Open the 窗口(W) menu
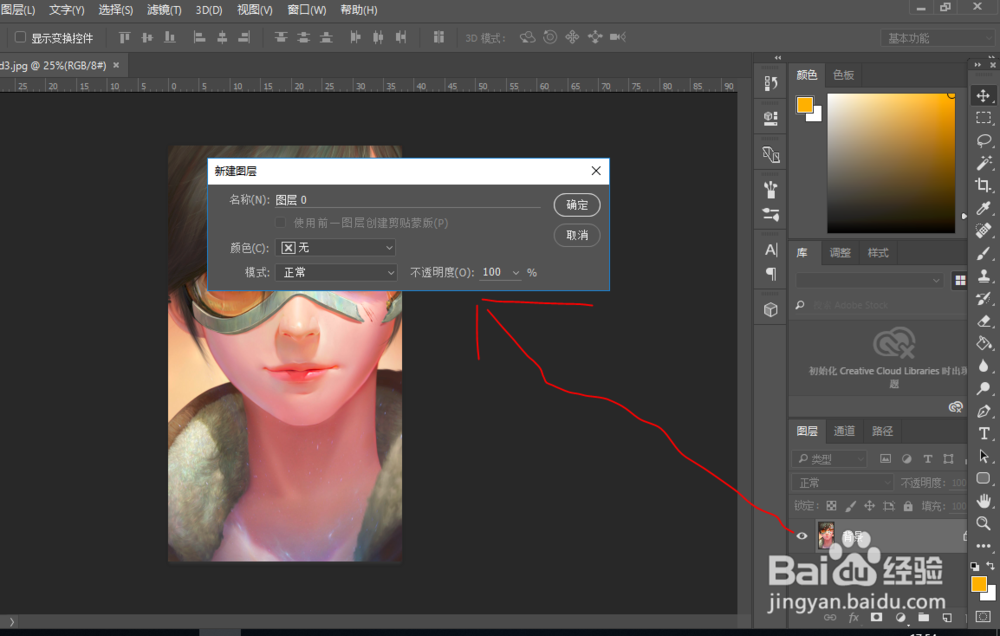Screen dimensions: 1000x636 pos(307,10)
